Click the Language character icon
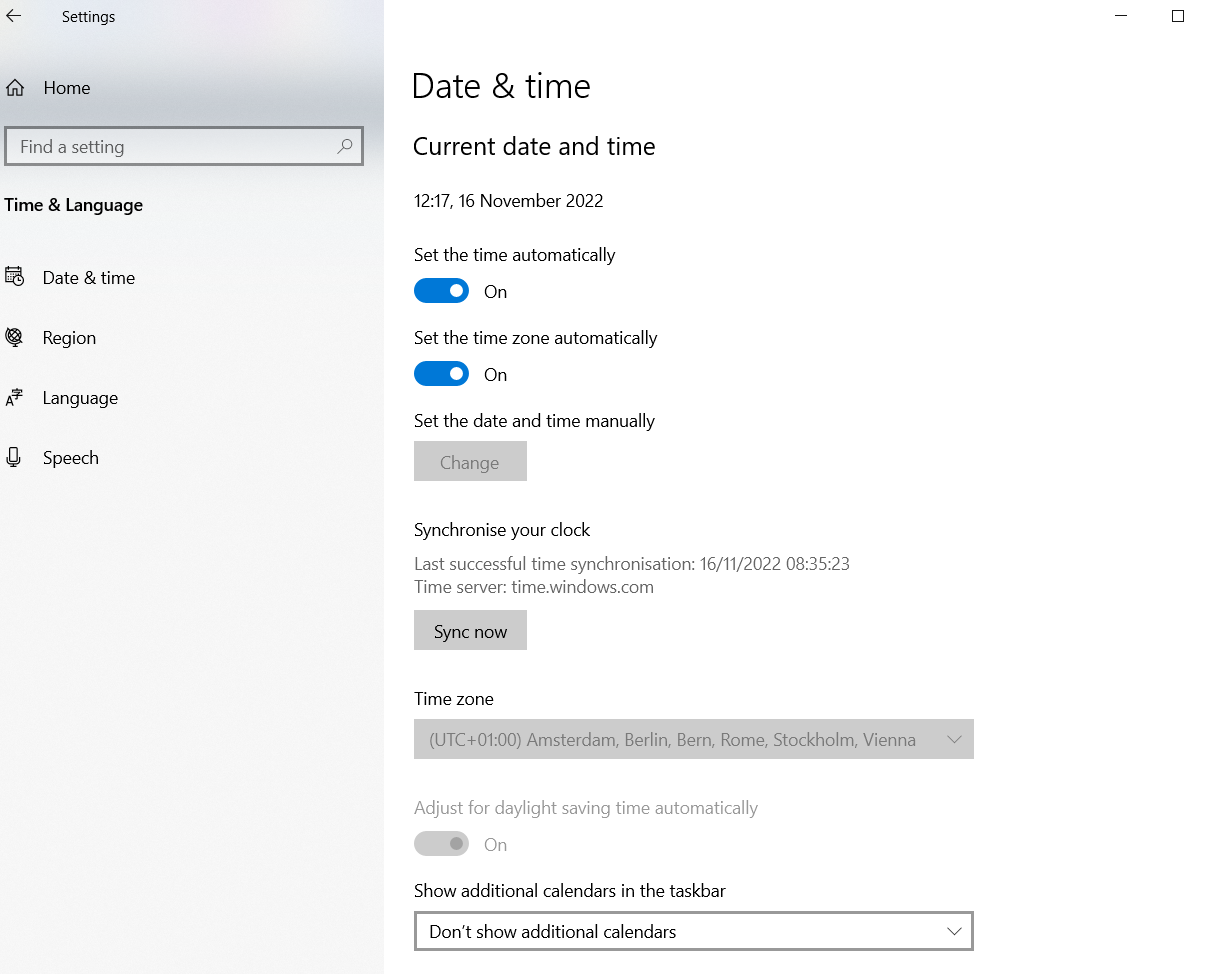Viewport: 1223px width, 974px height. (x=14, y=397)
